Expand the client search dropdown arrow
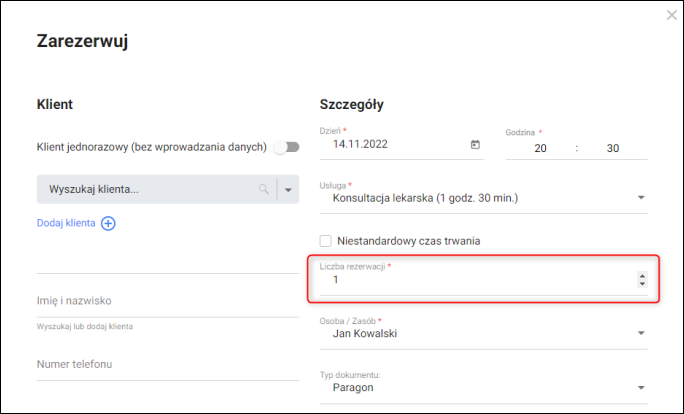Viewport: 684px width, 414px height. [289, 189]
